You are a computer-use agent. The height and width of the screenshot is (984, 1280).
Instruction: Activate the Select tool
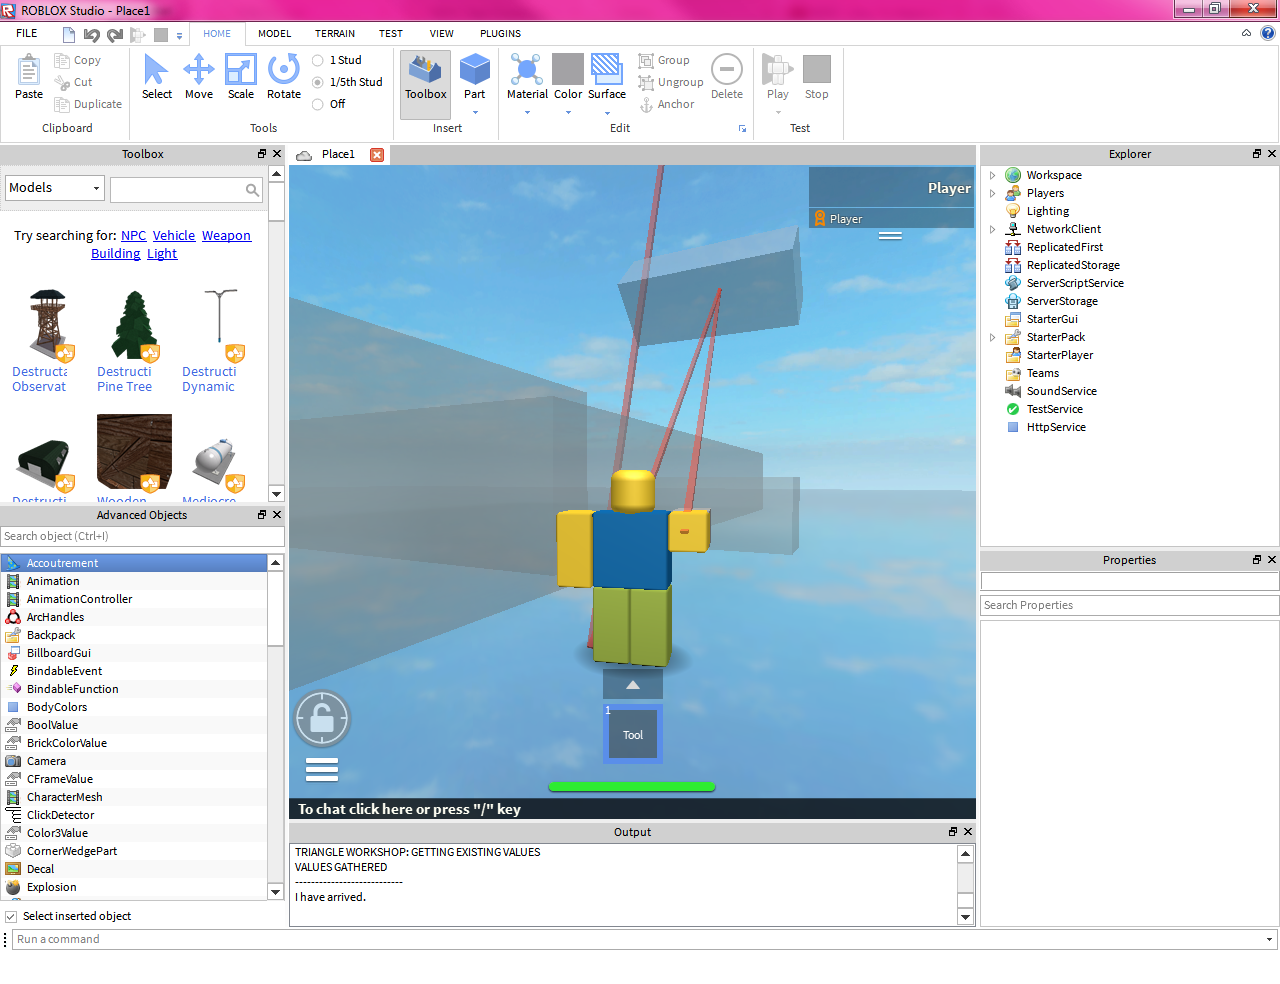pos(157,78)
